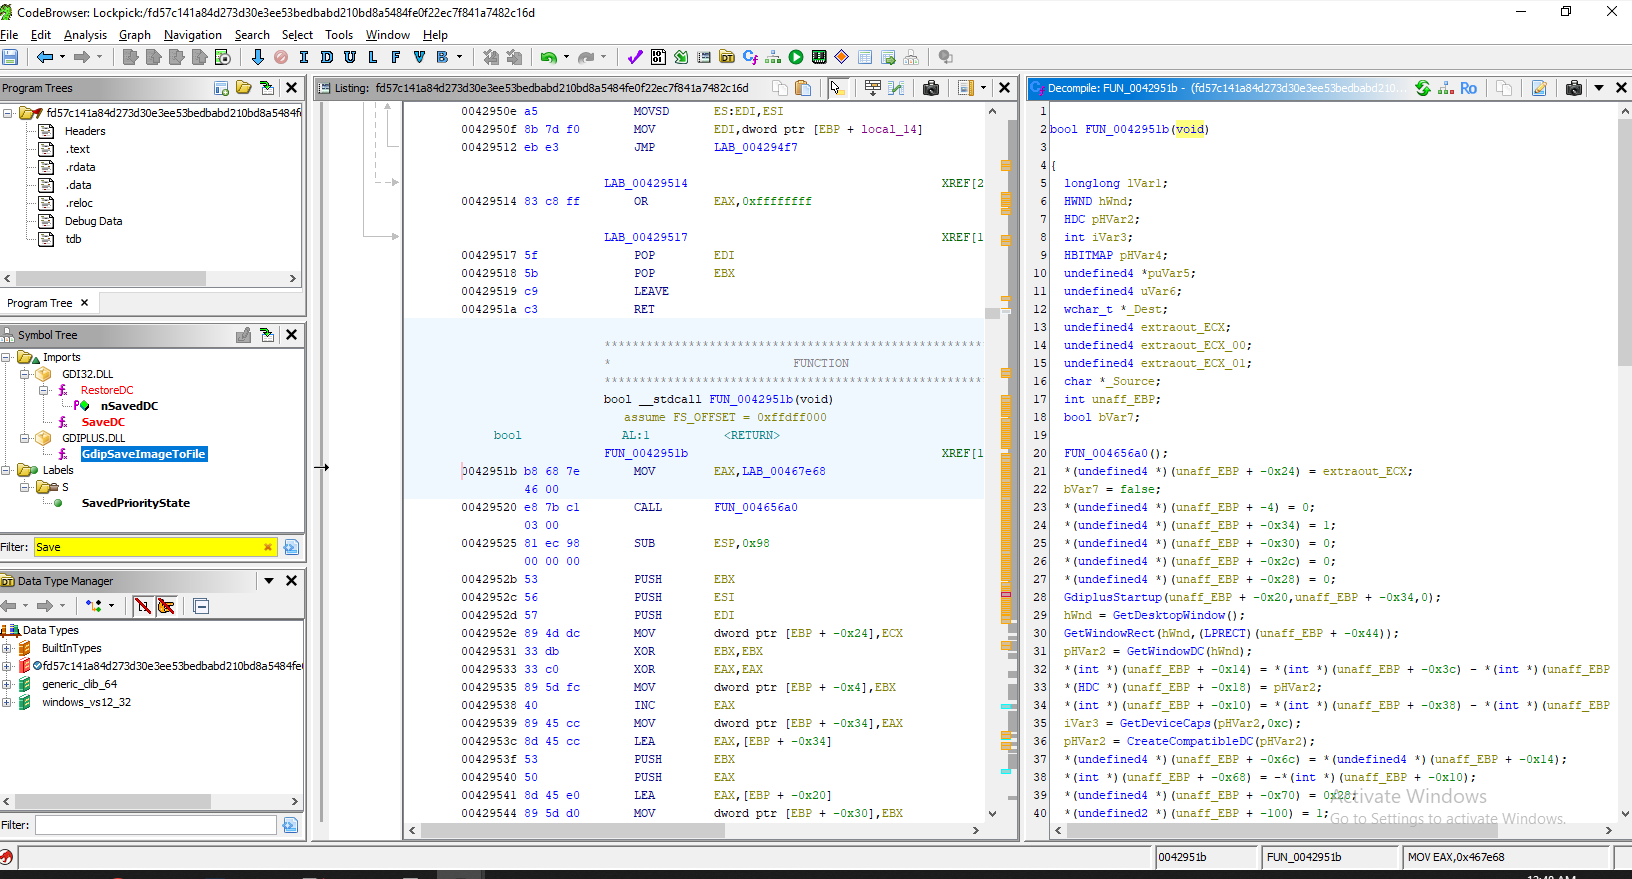
Task: Click the Data Type Manager filter field
Action: pos(155,825)
